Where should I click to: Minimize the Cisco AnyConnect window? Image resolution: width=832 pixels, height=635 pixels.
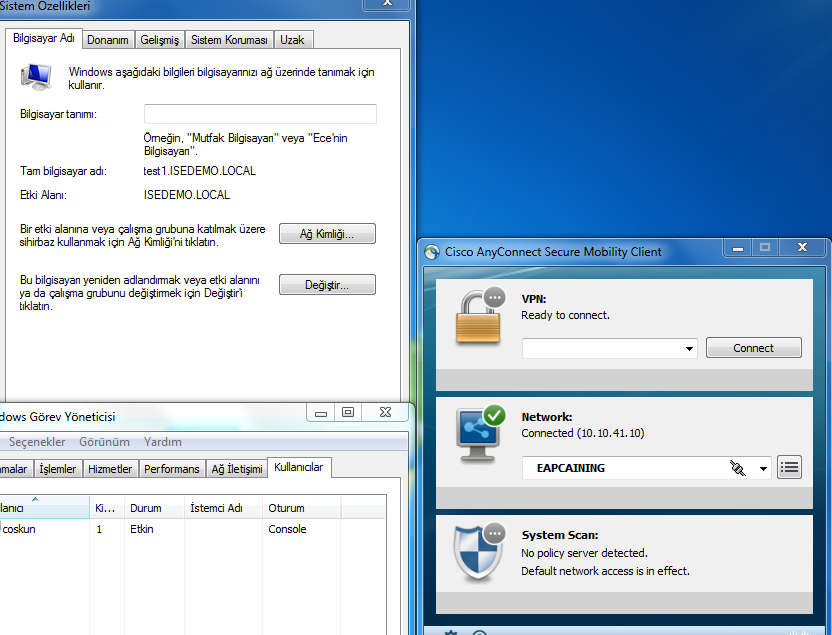click(x=738, y=248)
